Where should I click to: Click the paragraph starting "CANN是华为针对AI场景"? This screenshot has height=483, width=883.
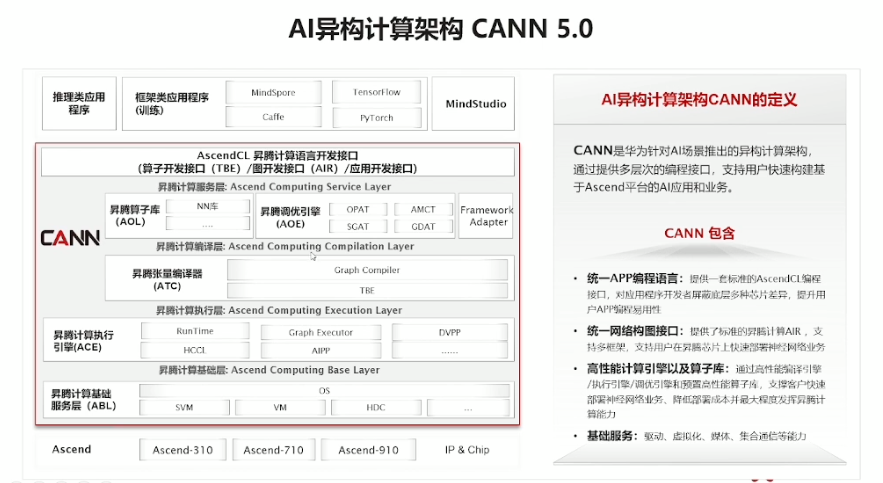click(x=699, y=169)
